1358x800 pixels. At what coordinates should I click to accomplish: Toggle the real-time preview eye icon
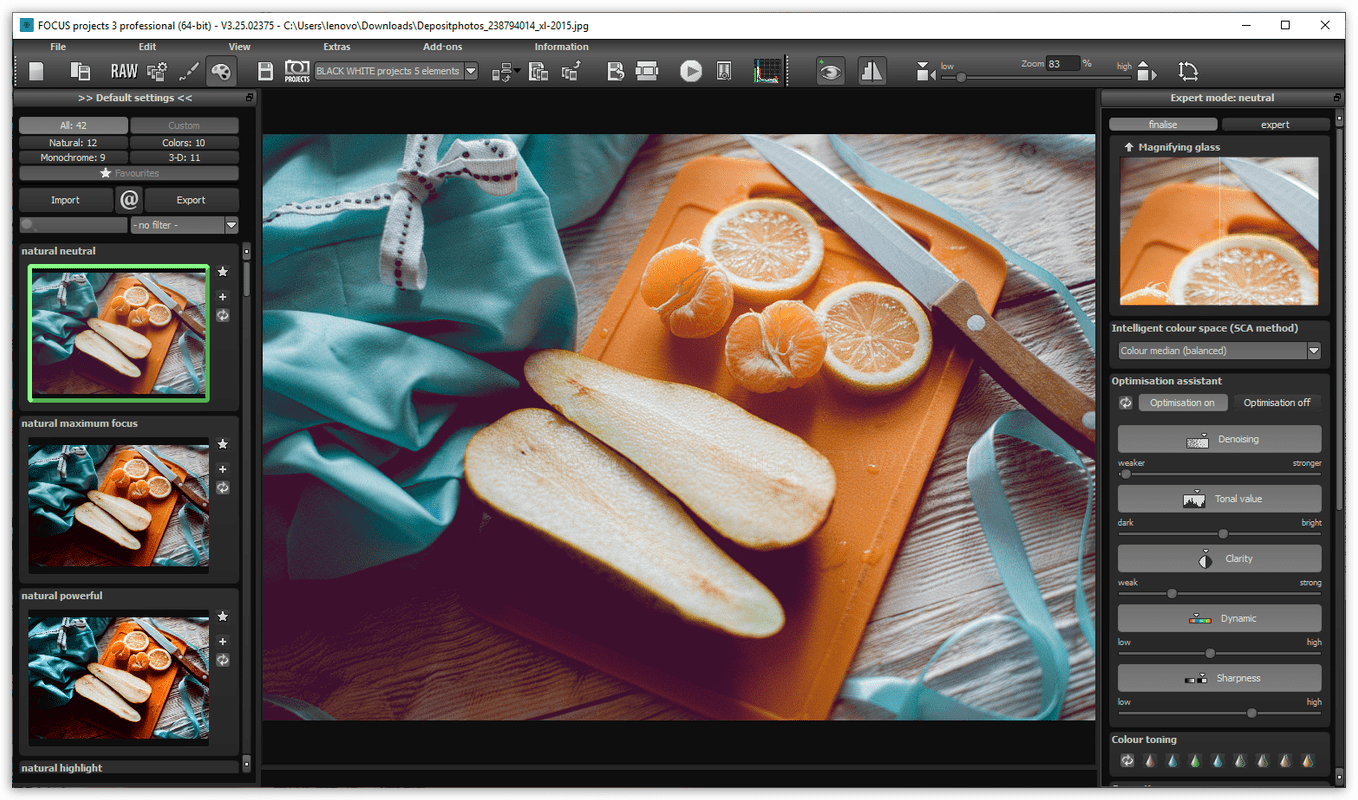click(830, 71)
